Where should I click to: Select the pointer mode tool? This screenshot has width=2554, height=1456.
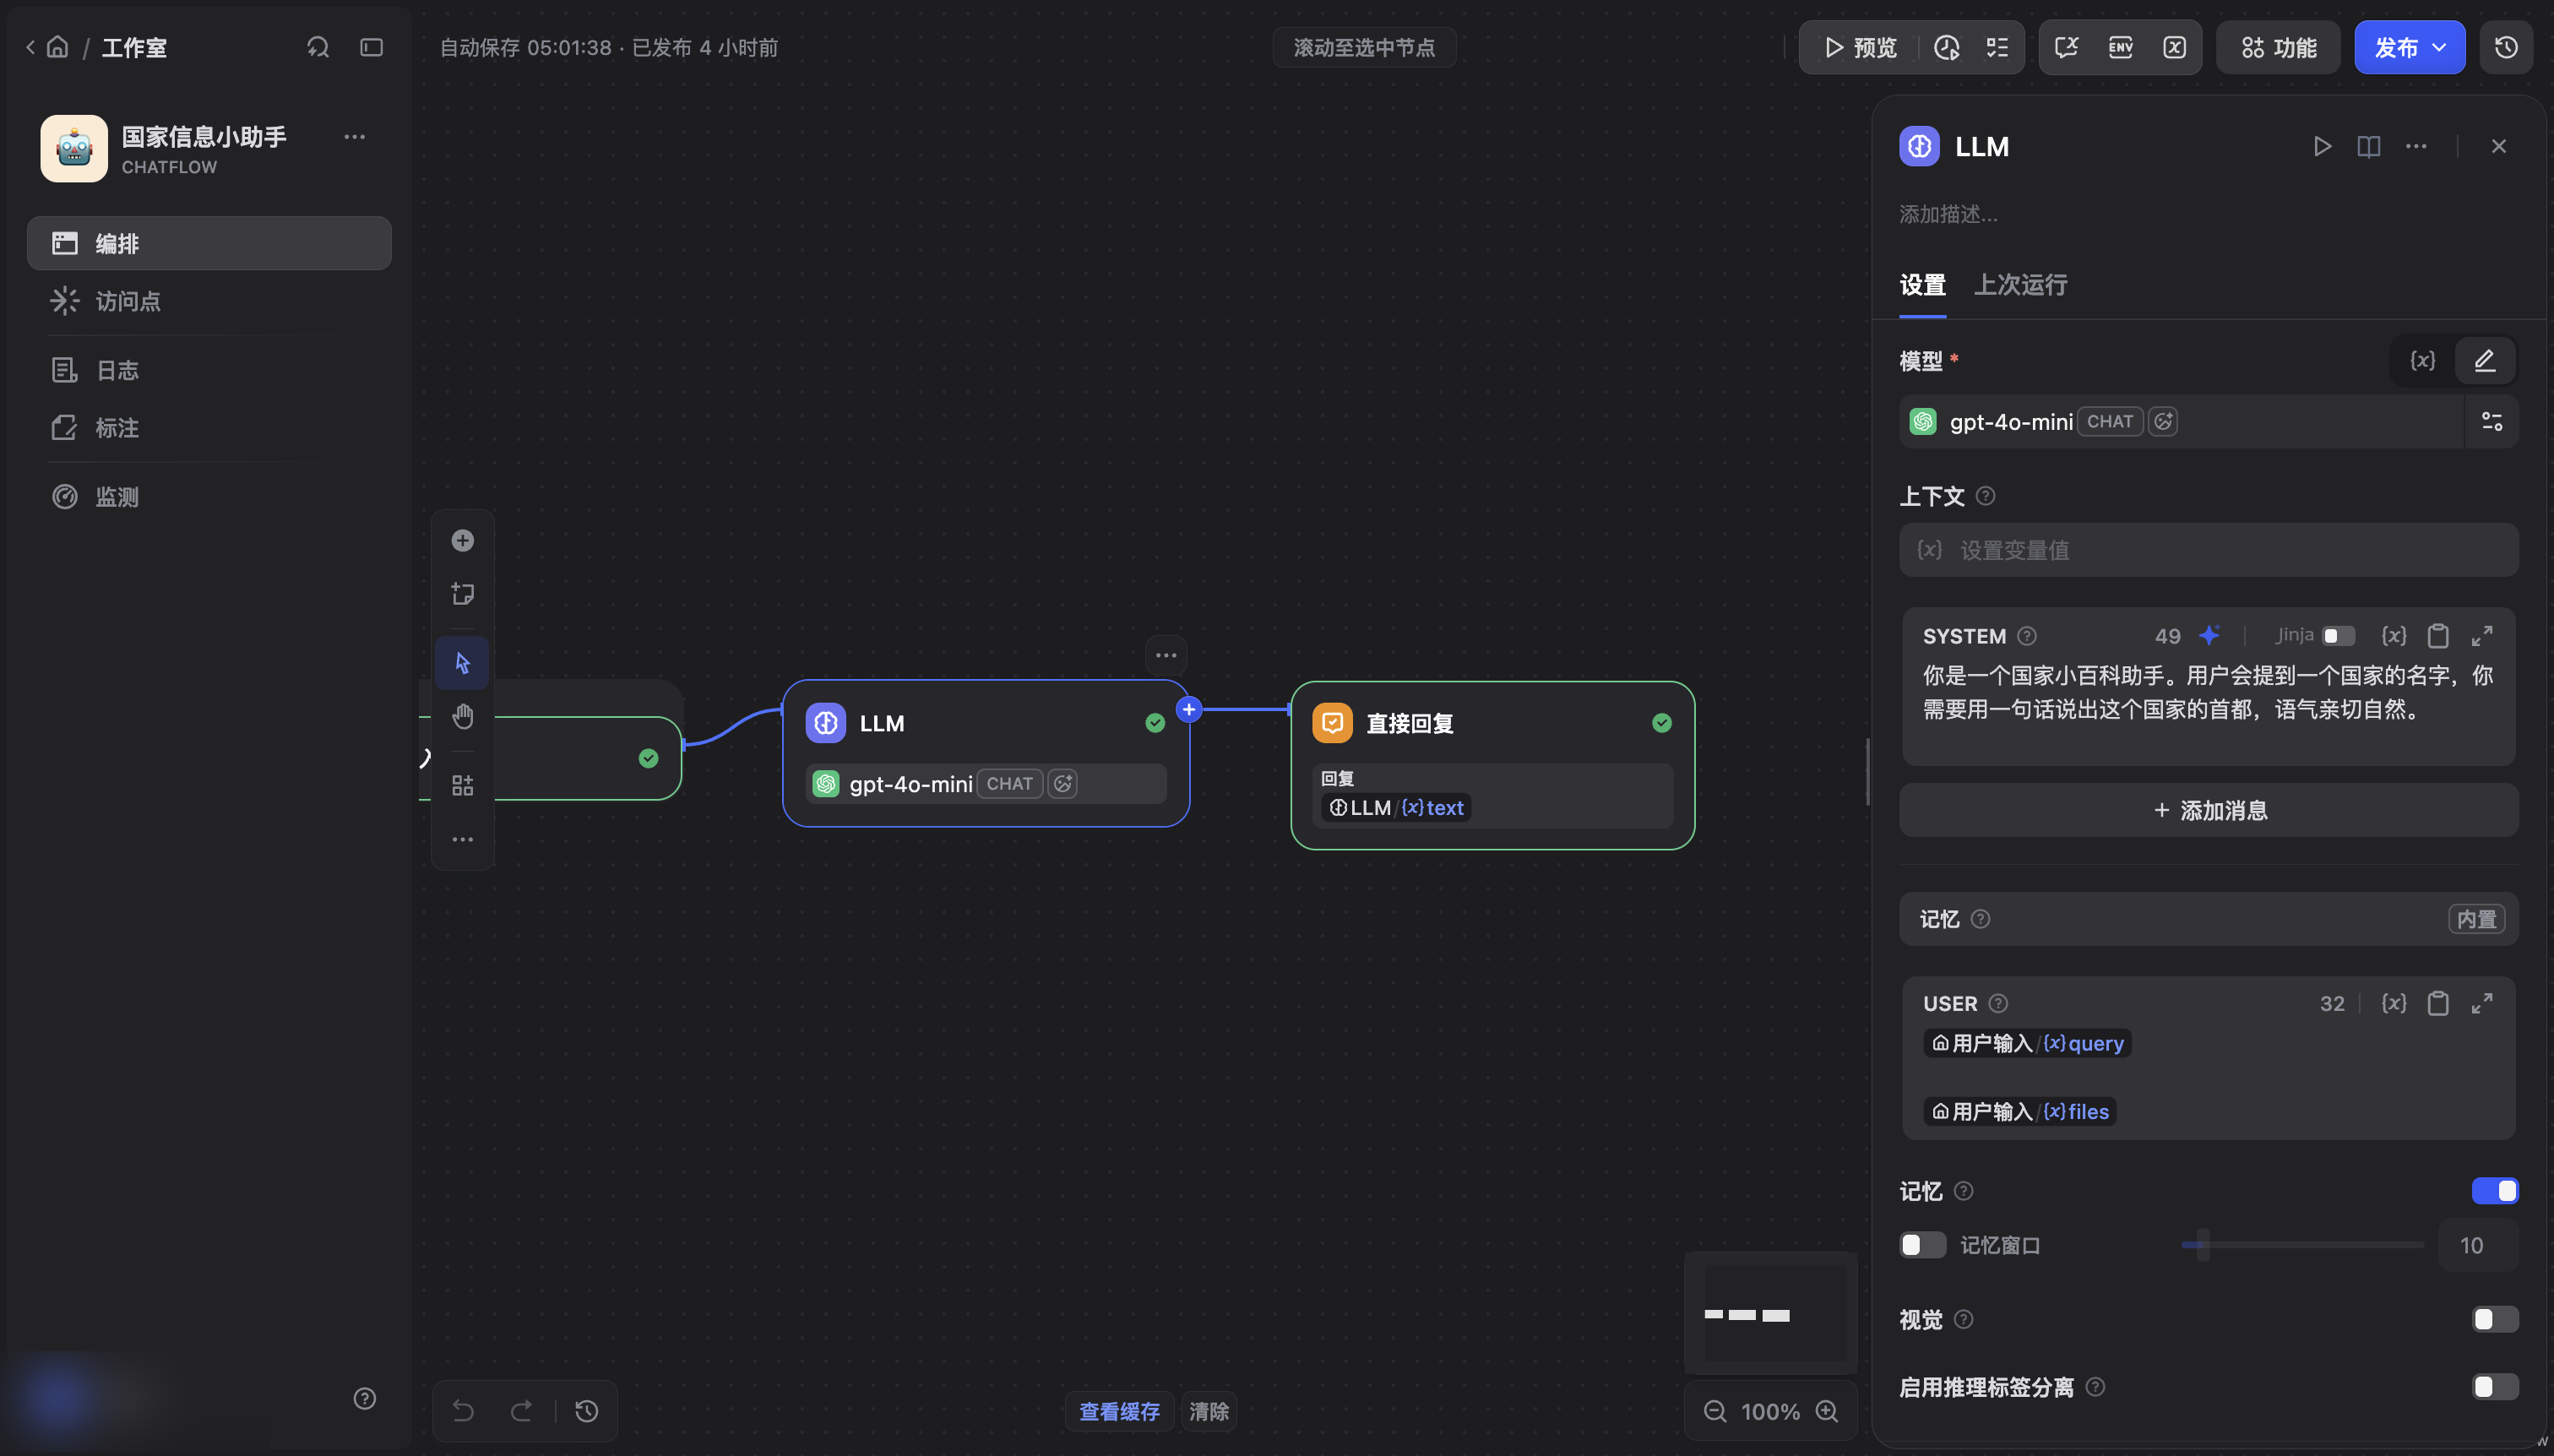pos(462,662)
